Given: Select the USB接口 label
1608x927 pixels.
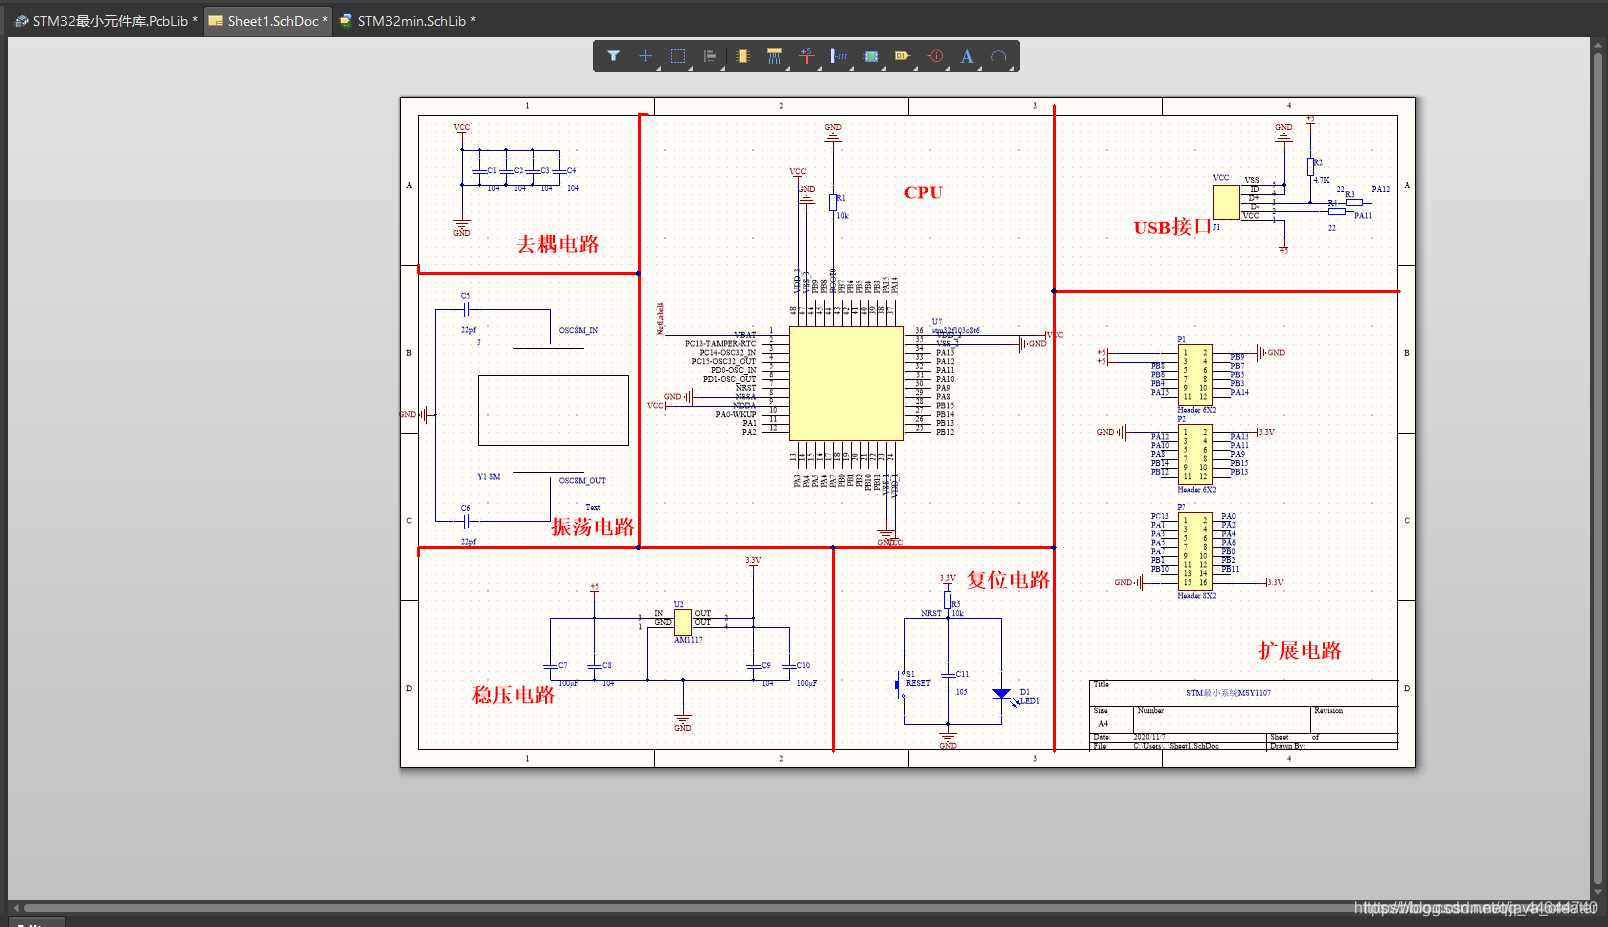Looking at the screenshot, I should tap(1172, 227).
